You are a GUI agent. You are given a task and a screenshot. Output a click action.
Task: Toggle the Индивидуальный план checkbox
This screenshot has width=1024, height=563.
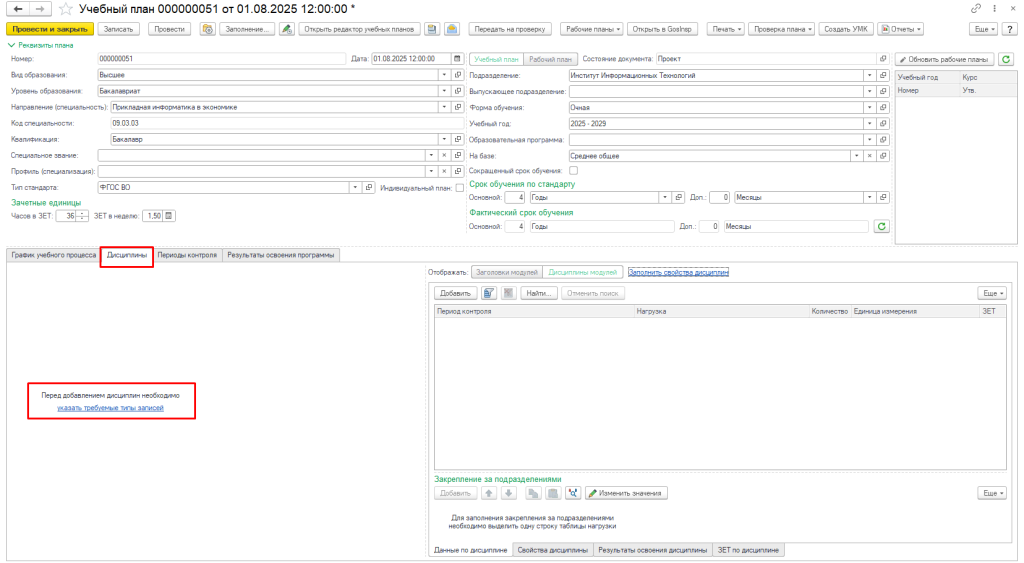coord(460,187)
